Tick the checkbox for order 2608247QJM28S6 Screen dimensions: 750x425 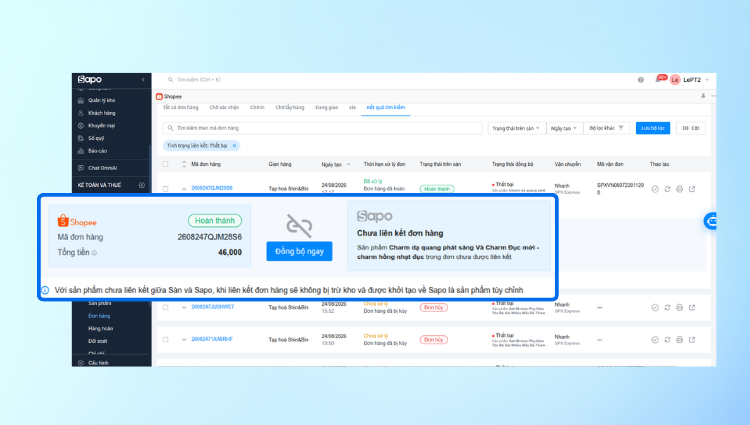165,188
